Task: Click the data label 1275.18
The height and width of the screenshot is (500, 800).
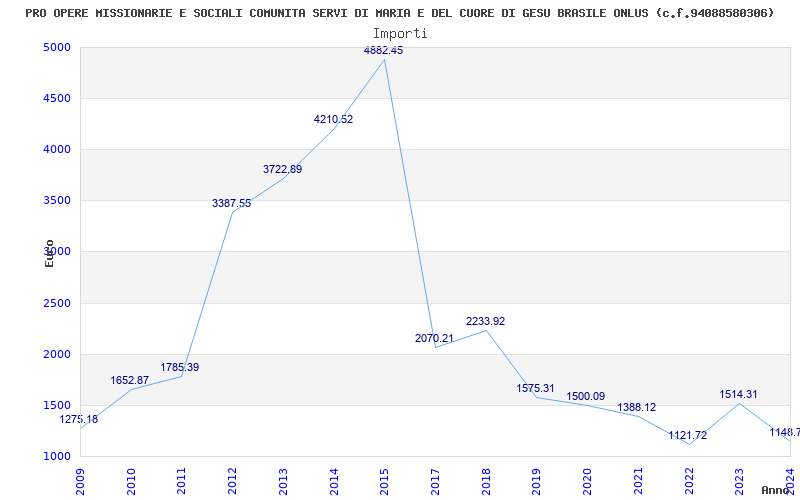Action: 79,420
